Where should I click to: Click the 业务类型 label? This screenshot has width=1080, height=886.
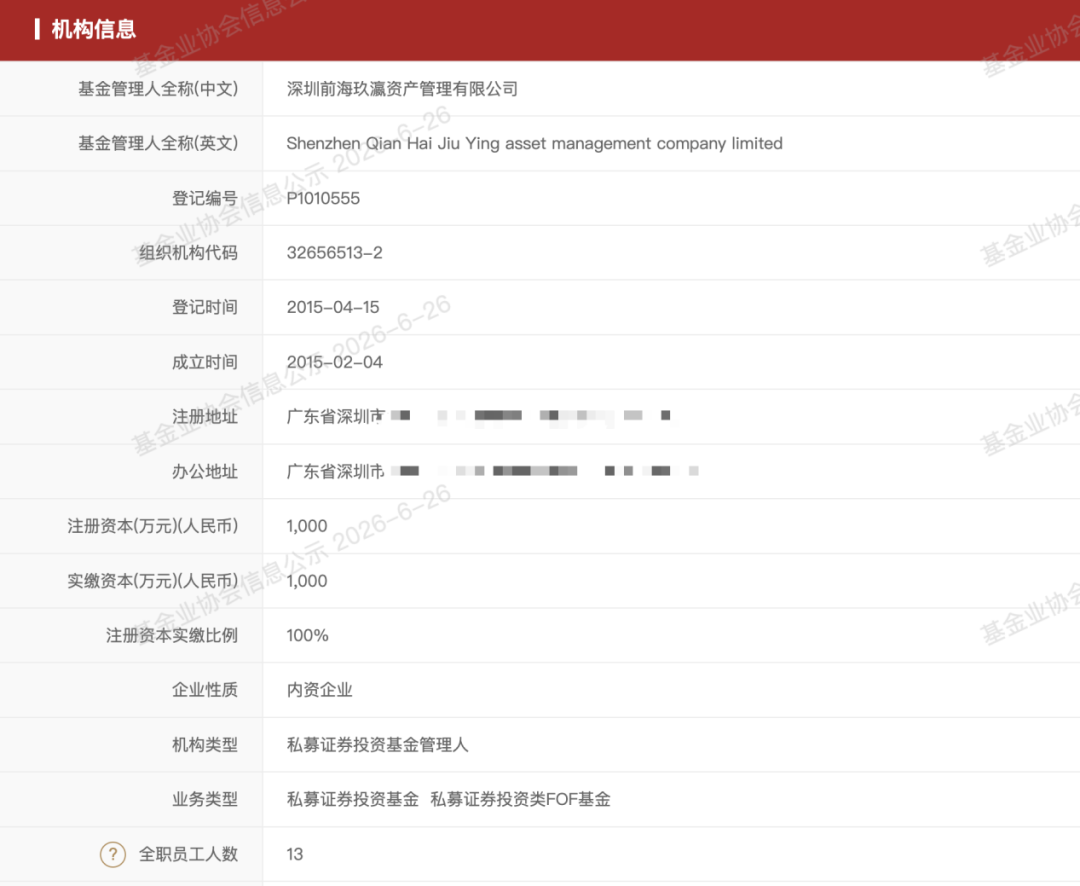[205, 799]
